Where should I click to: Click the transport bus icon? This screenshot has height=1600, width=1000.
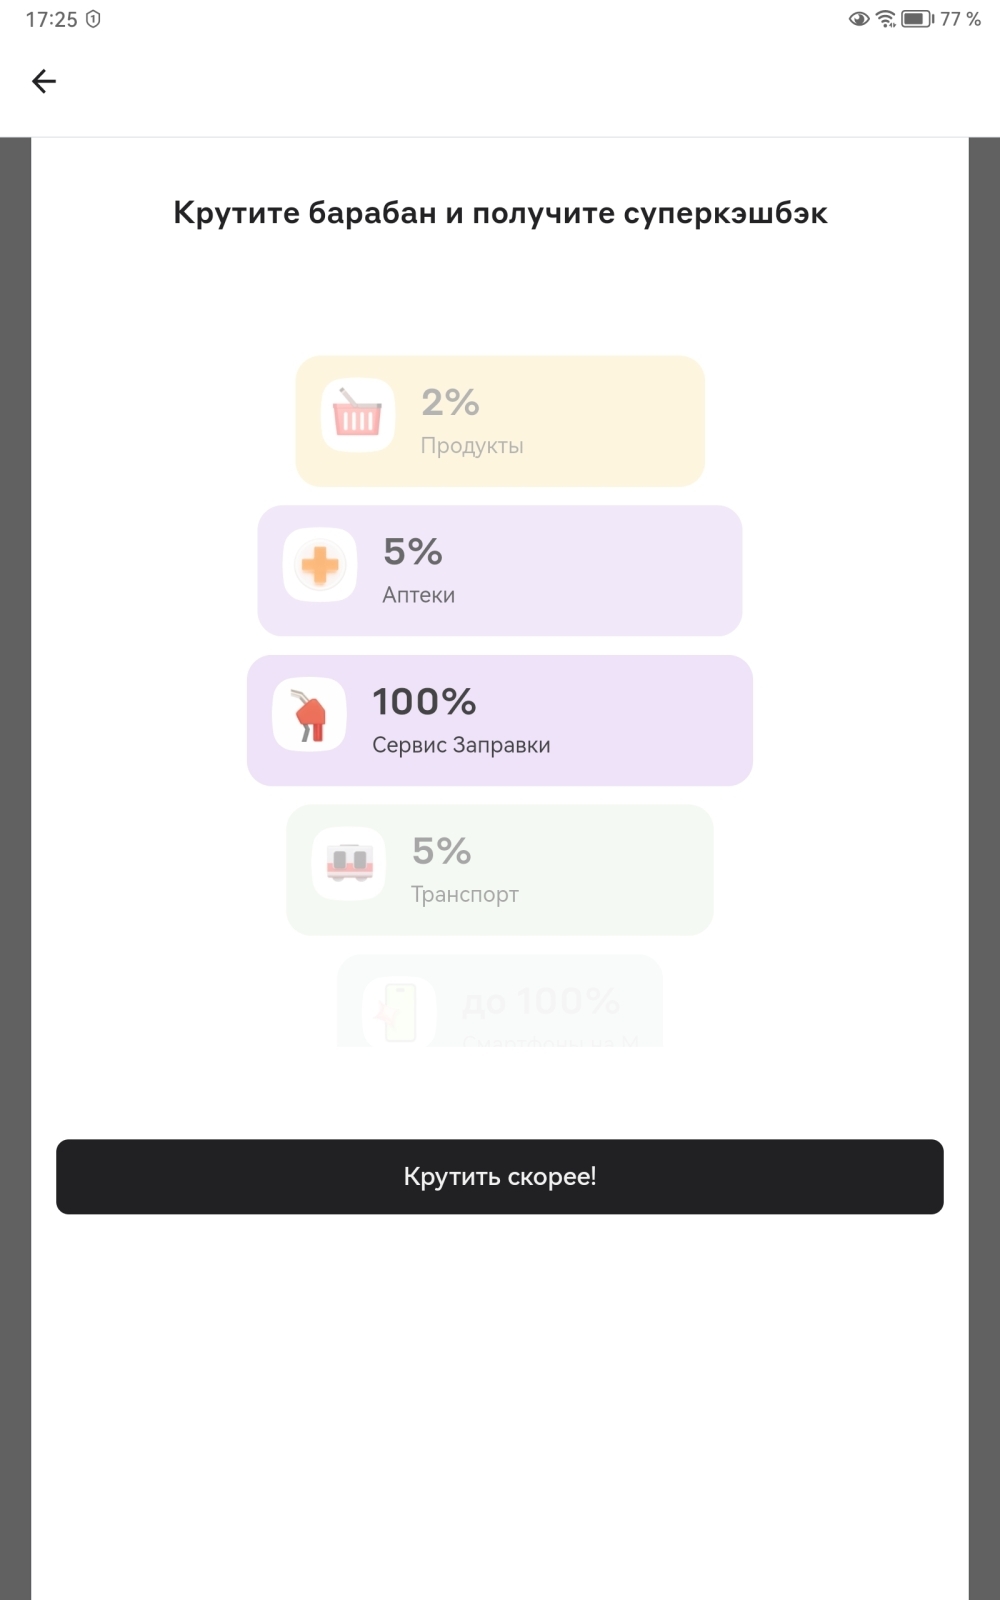click(x=349, y=863)
